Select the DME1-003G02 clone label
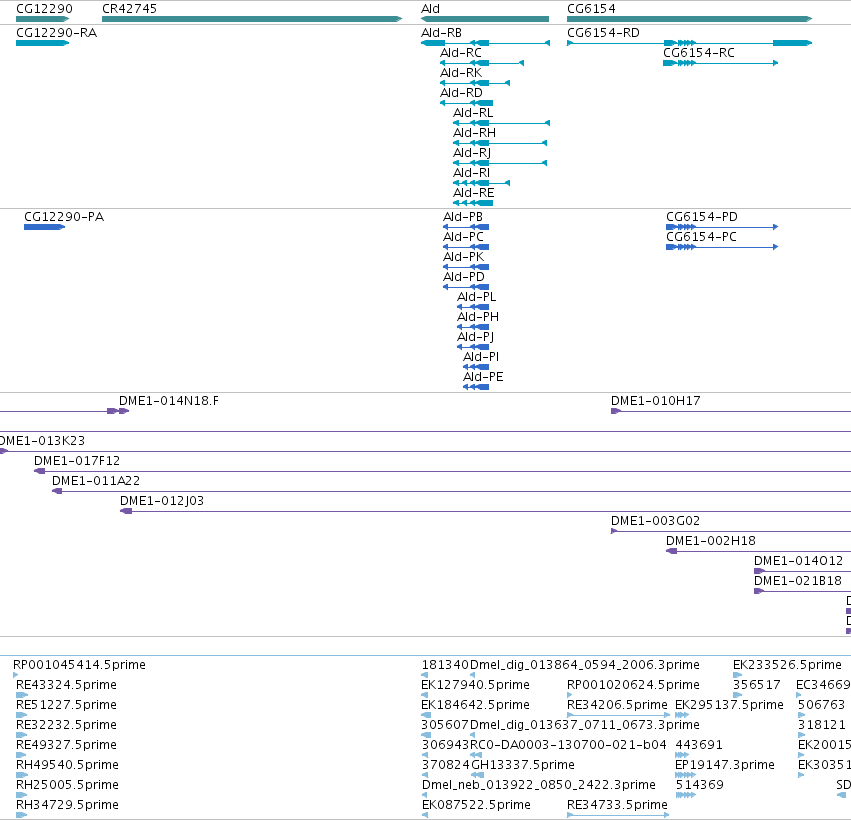This screenshot has width=851, height=820. point(655,520)
